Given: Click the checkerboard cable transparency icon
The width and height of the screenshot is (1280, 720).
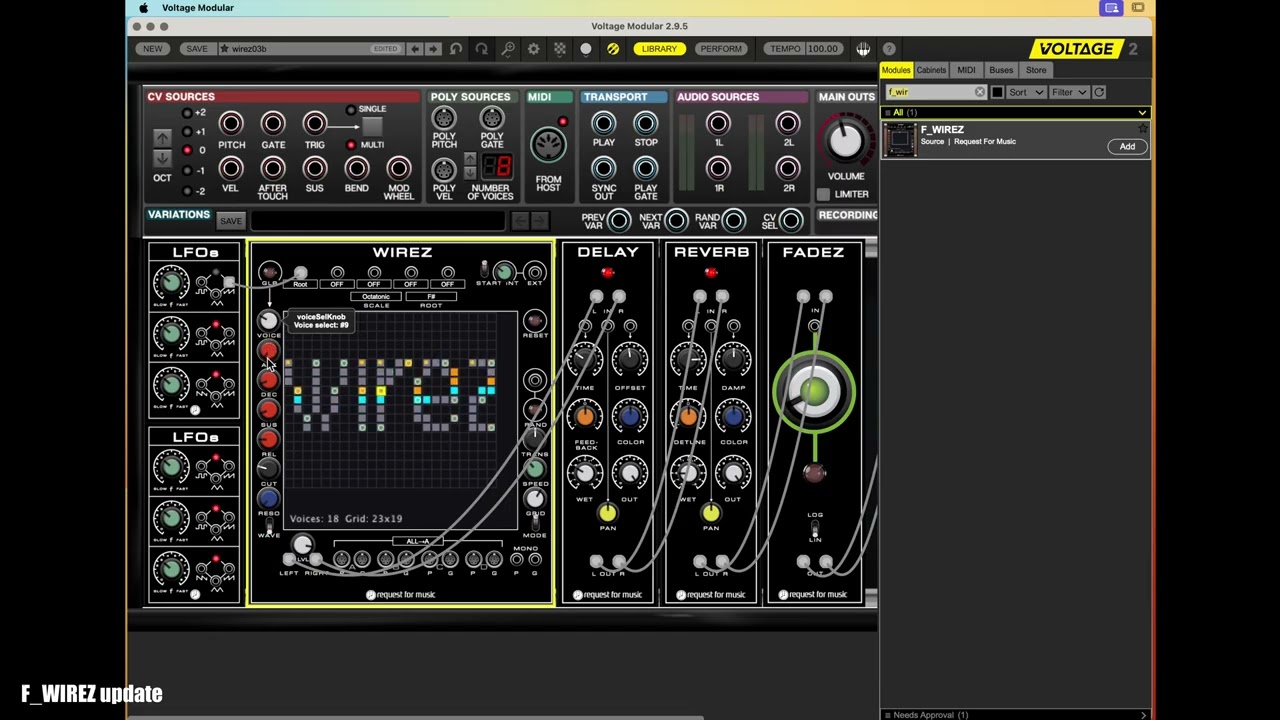Looking at the screenshot, I should pos(560,49).
